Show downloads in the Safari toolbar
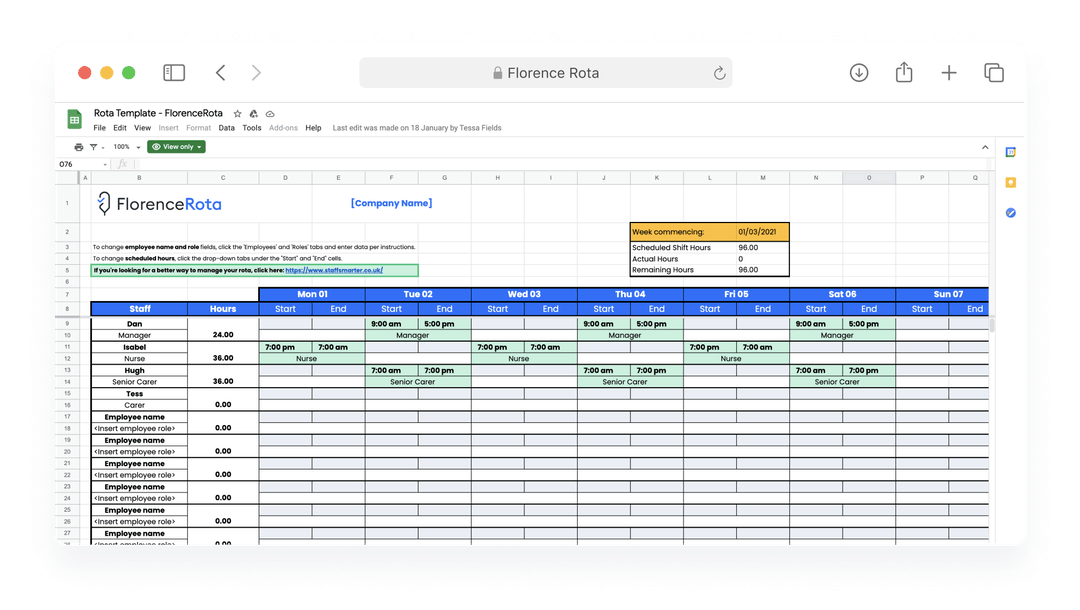This screenshot has height=610, width=1080. point(859,72)
